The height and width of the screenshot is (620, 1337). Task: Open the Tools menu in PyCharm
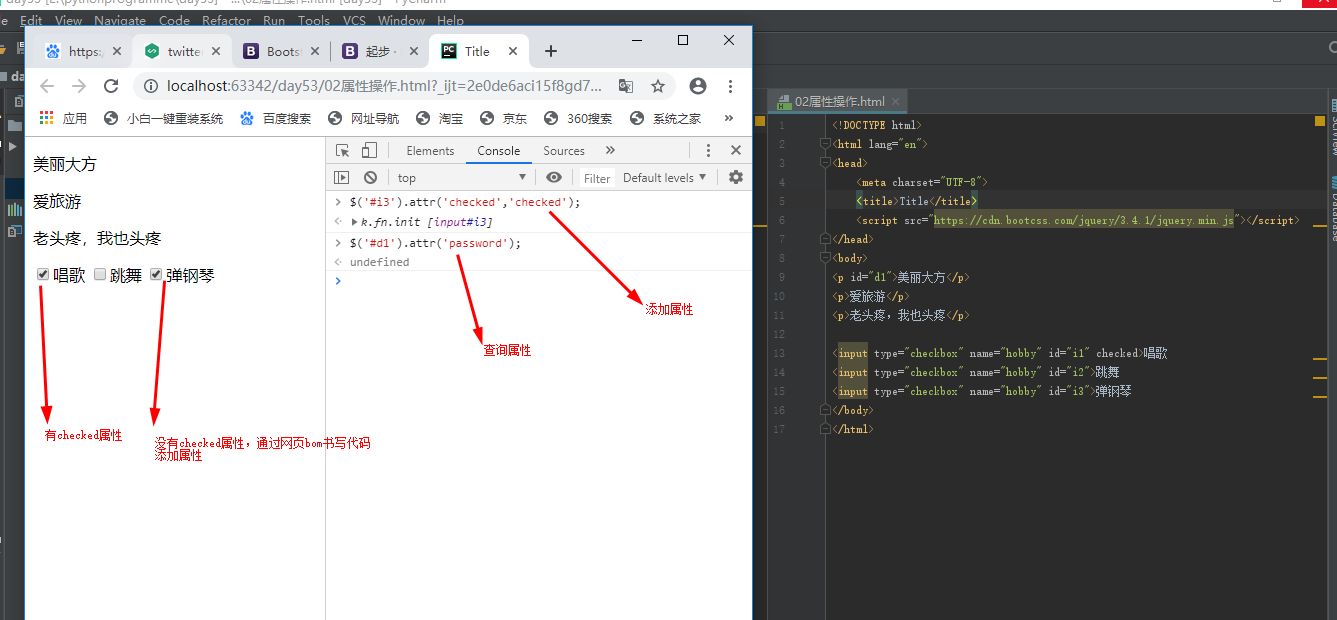click(x=314, y=20)
